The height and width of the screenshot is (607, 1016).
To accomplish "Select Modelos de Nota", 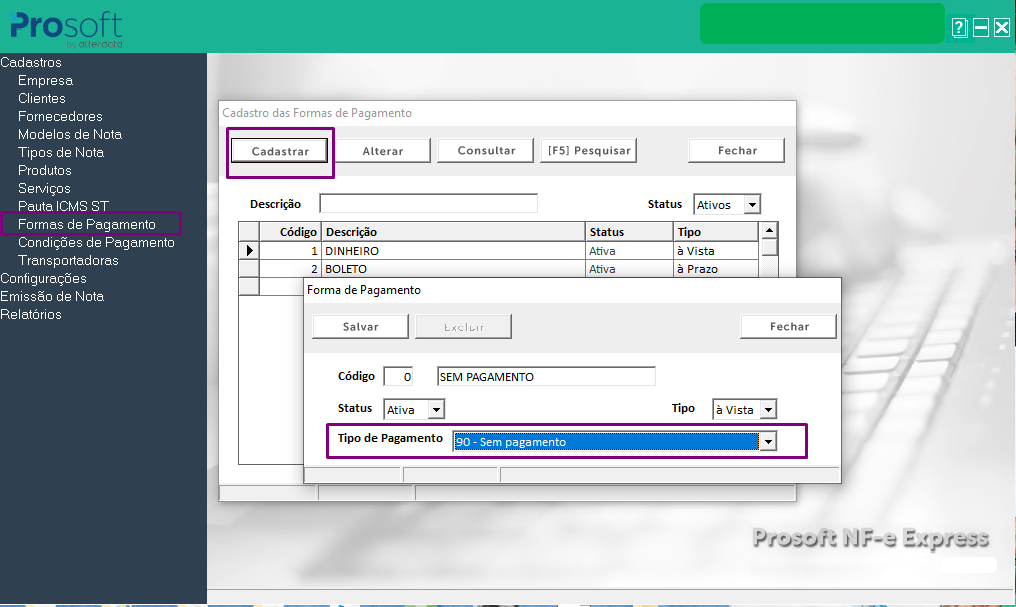I will click(70, 134).
